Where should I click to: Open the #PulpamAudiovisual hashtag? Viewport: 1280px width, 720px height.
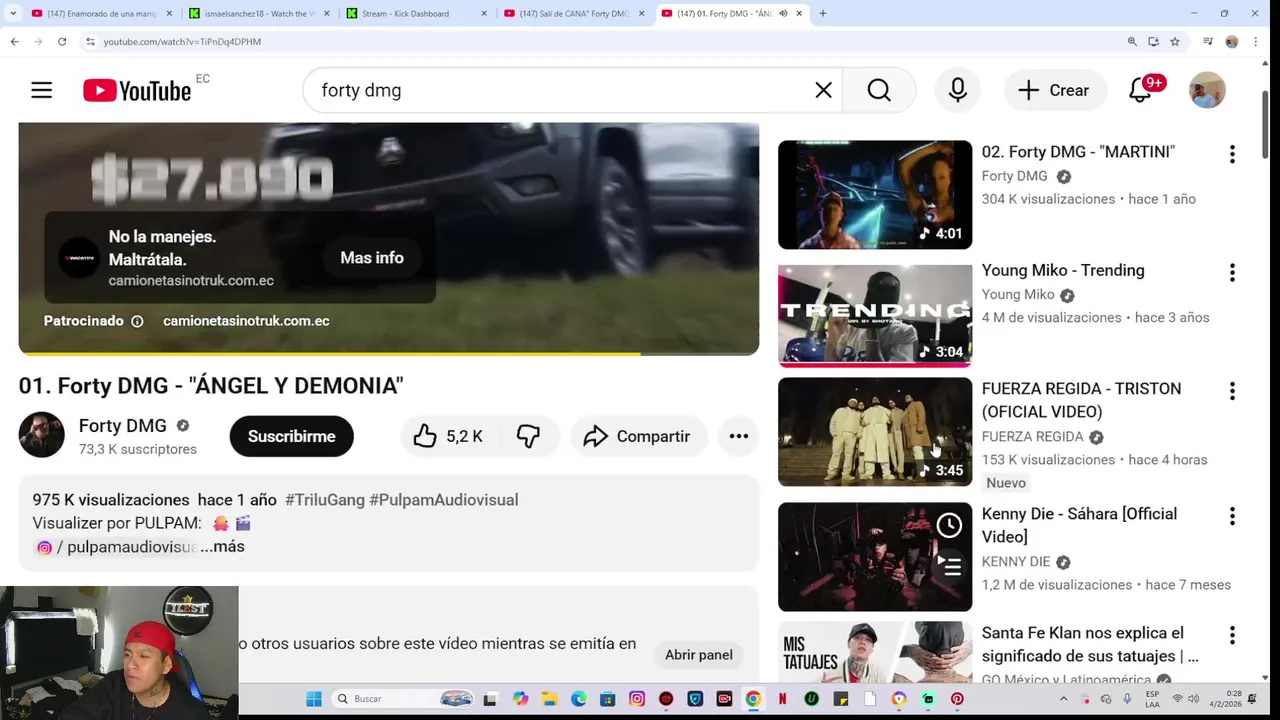(x=443, y=500)
